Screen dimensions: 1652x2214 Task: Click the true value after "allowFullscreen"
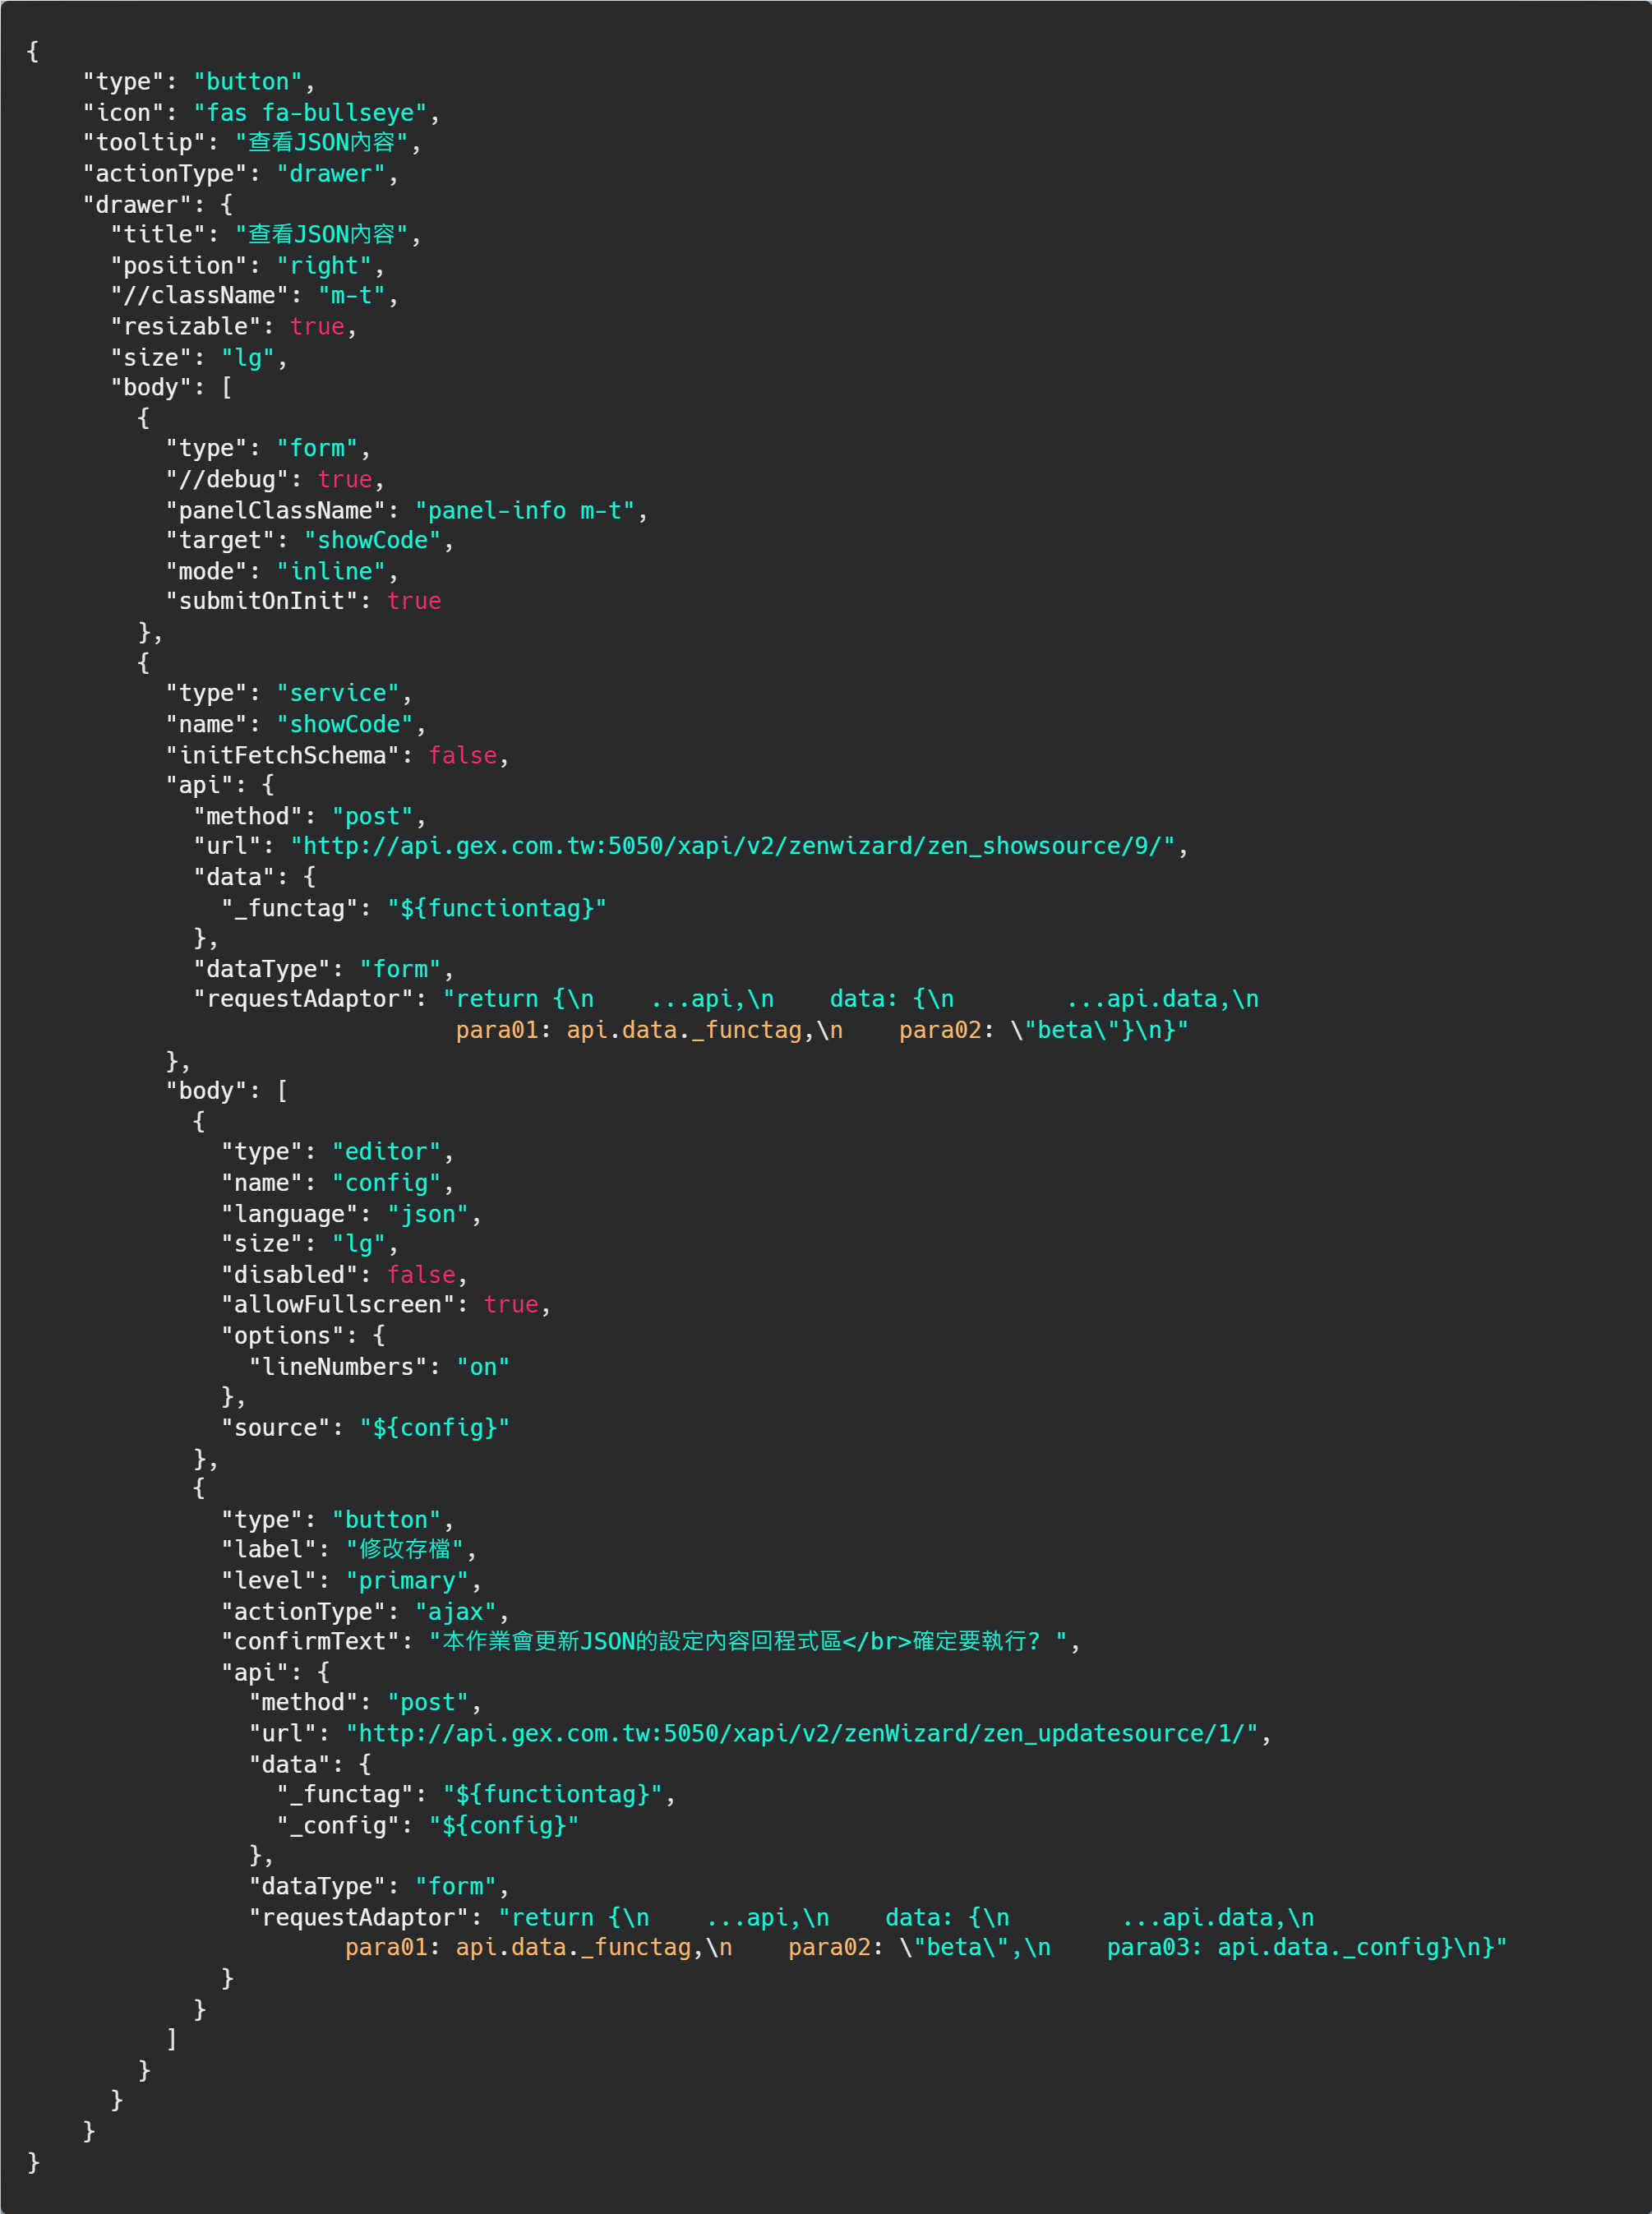[x=510, y=1304]
